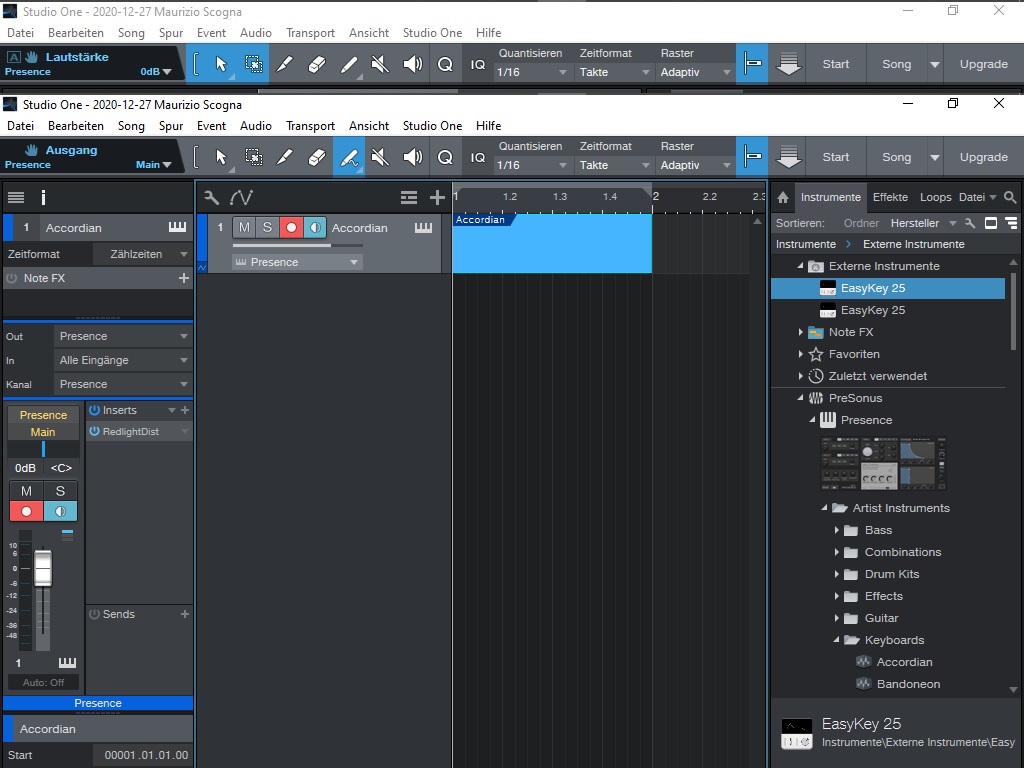The width and height of the screenshot is (1024, 768).
Task: Open the inspector hamburger menu icon
Action: click(x=16, y=197)
